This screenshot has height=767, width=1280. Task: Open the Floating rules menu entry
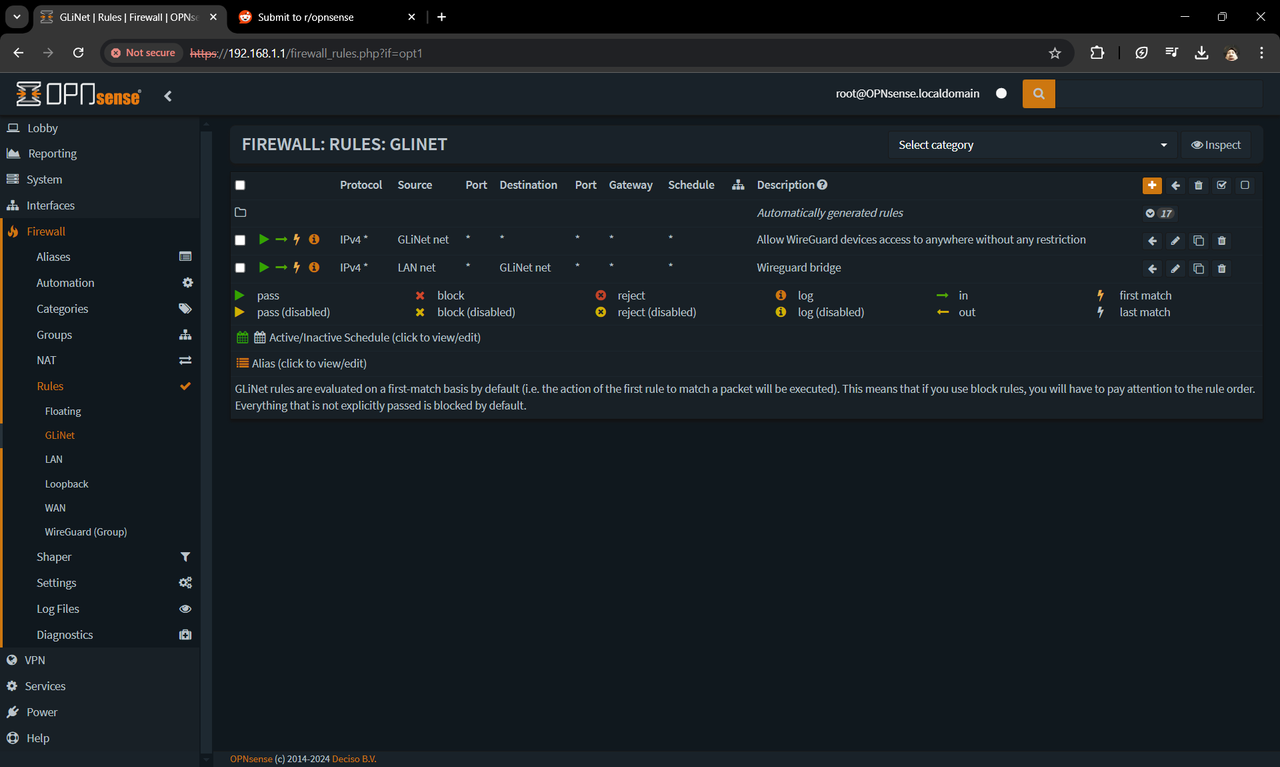62,410
